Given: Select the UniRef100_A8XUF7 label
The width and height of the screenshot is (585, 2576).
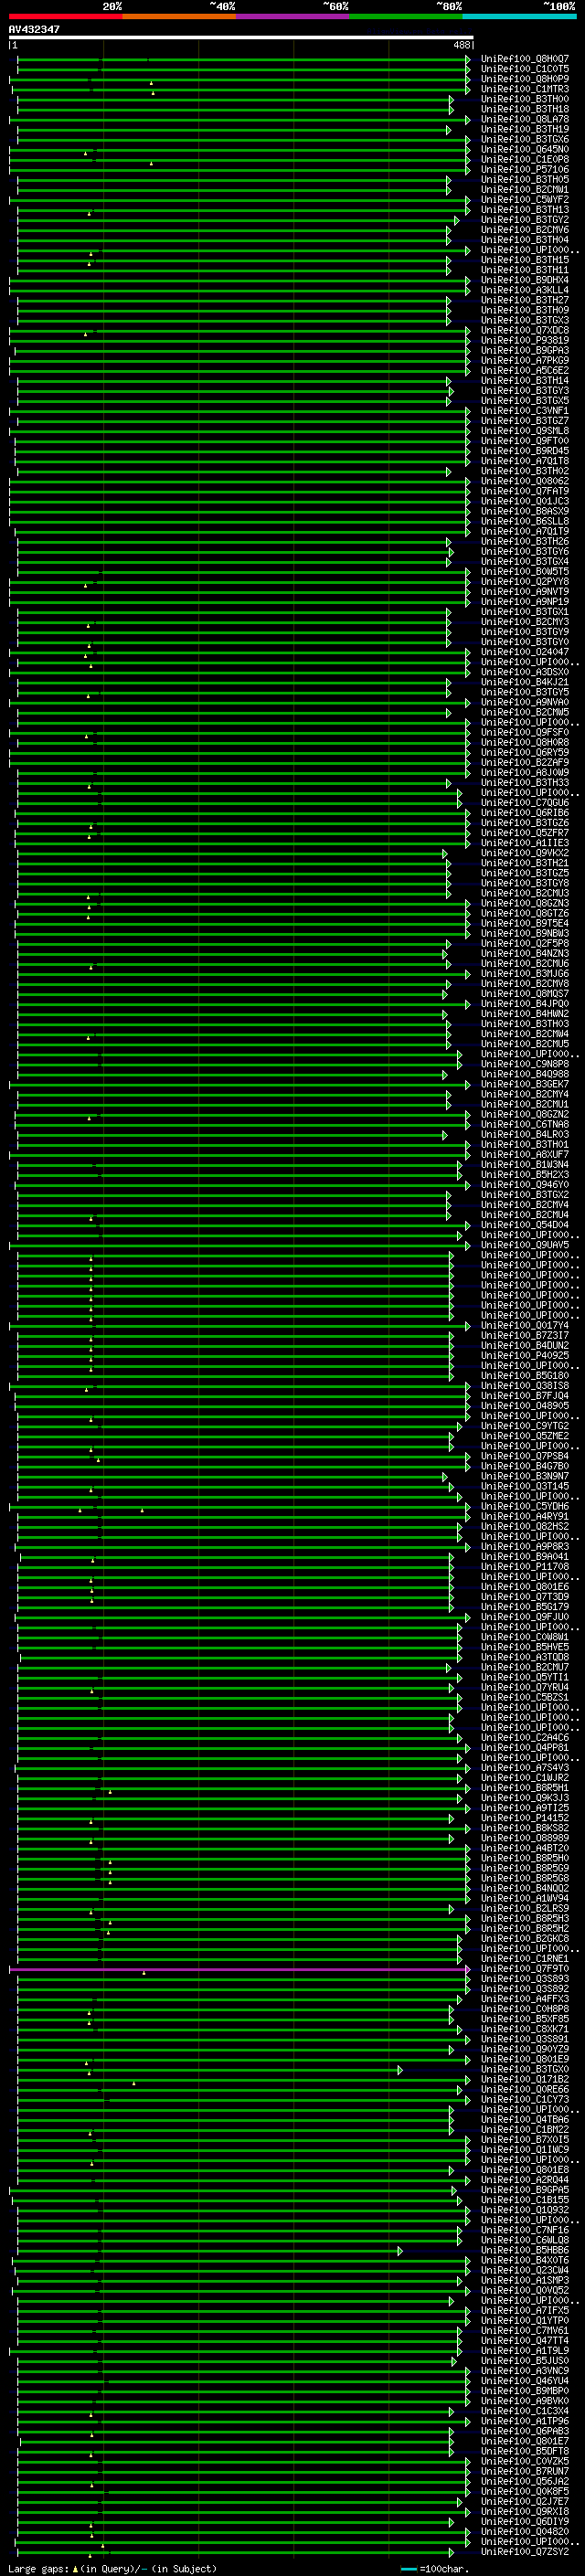Looking at the screenshot, I should [525, 1154].
